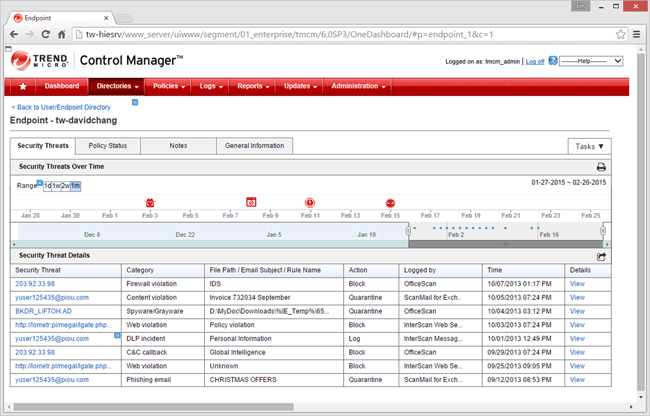Click Back to User/Endpoint Directory link

59,106
